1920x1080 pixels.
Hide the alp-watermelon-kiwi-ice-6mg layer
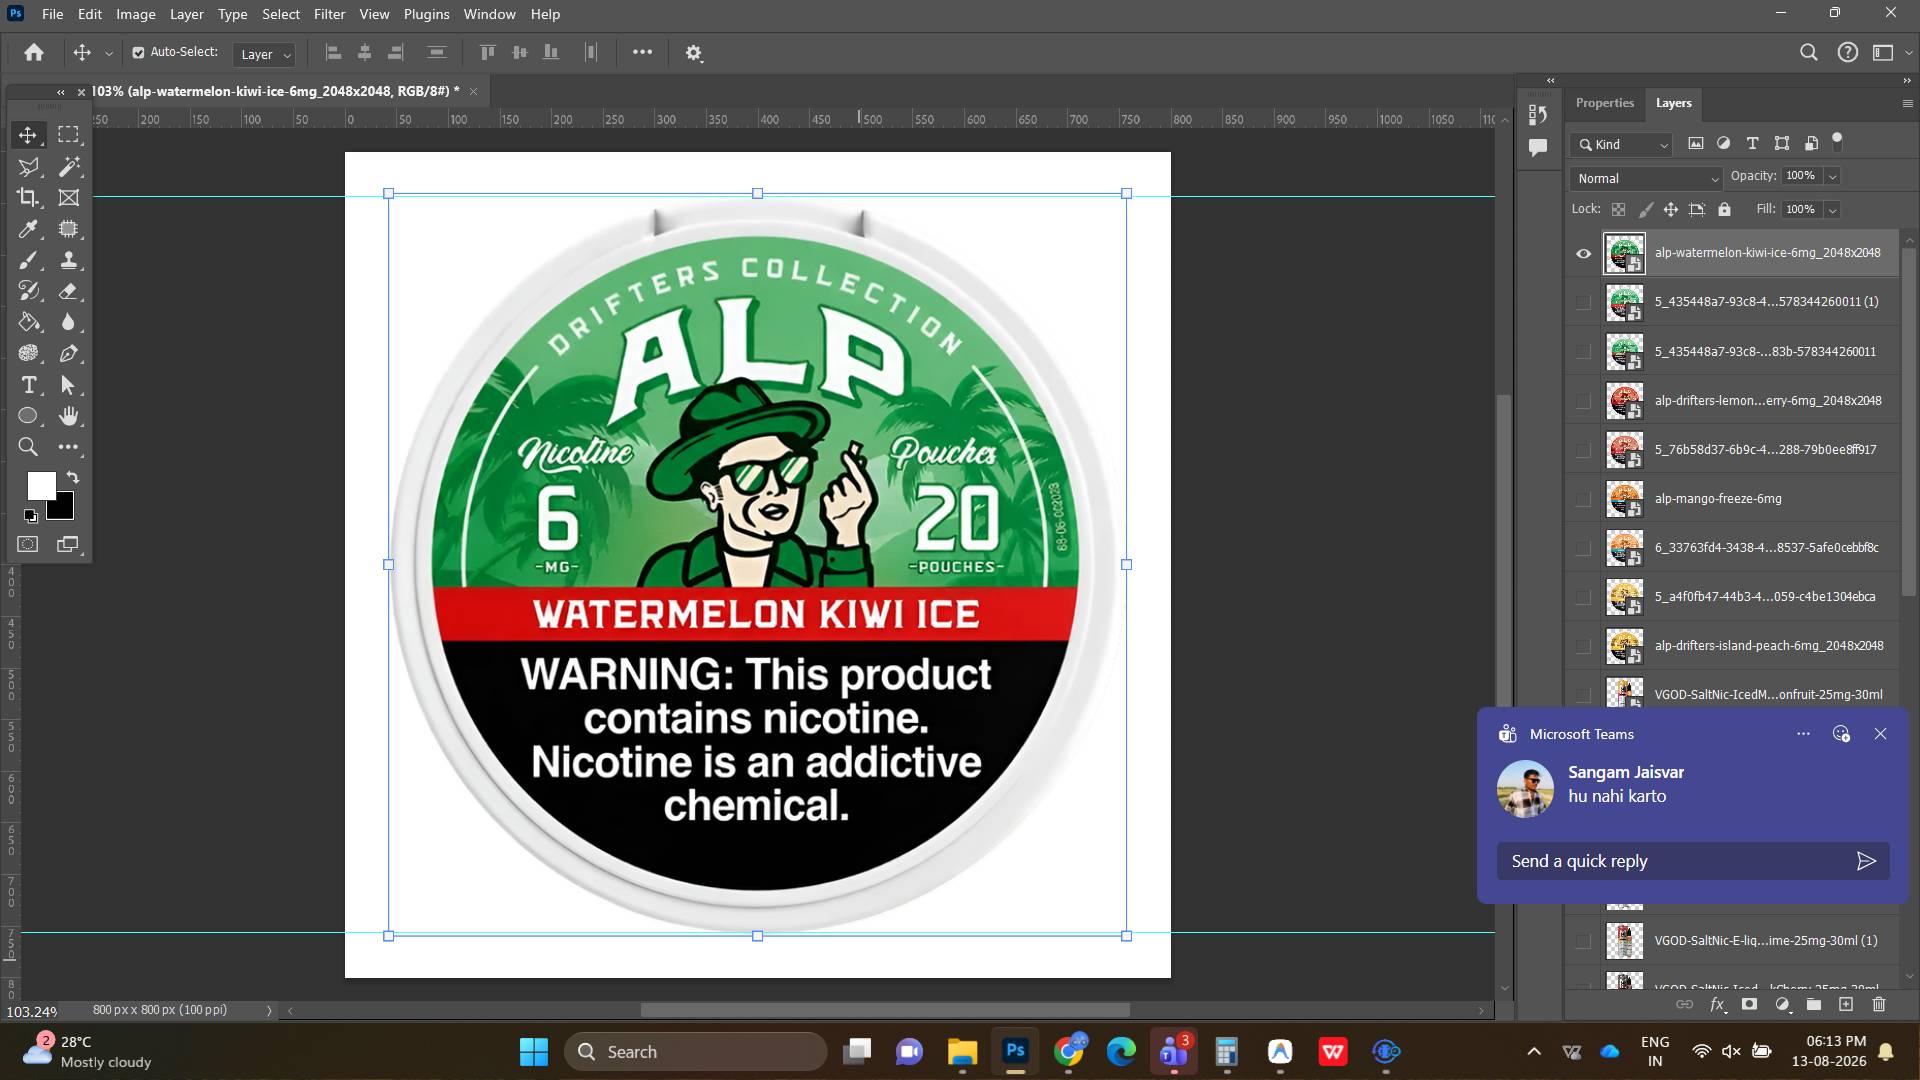tap(1583, 253)
